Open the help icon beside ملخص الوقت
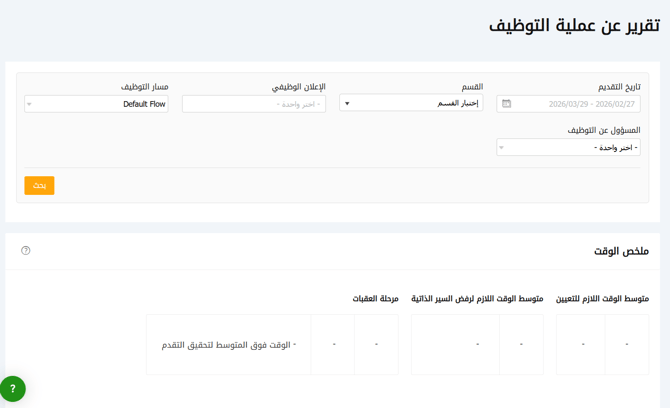The width and height of the screenshot is (670, 408). point(26,251)
